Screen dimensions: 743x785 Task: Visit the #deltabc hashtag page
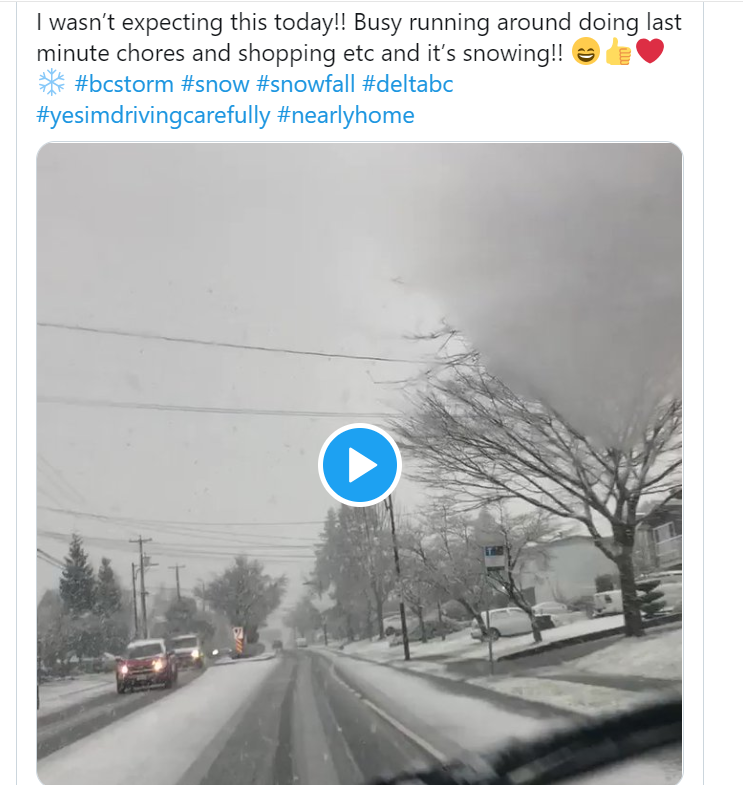coord(408,84)
